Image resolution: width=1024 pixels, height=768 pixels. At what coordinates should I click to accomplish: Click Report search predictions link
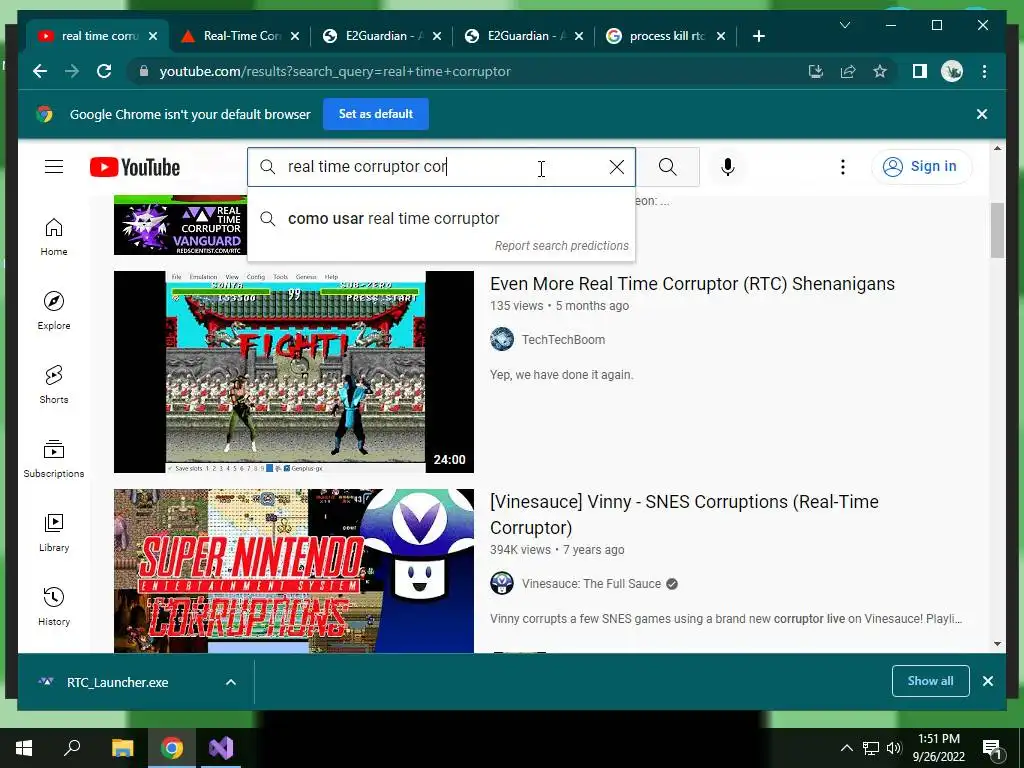[561, 246]
